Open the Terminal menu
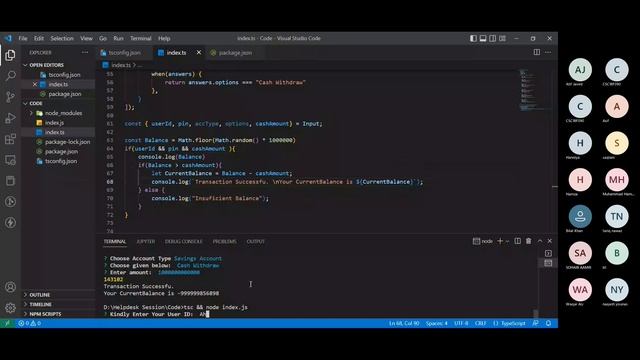 (x=141, y=38)
